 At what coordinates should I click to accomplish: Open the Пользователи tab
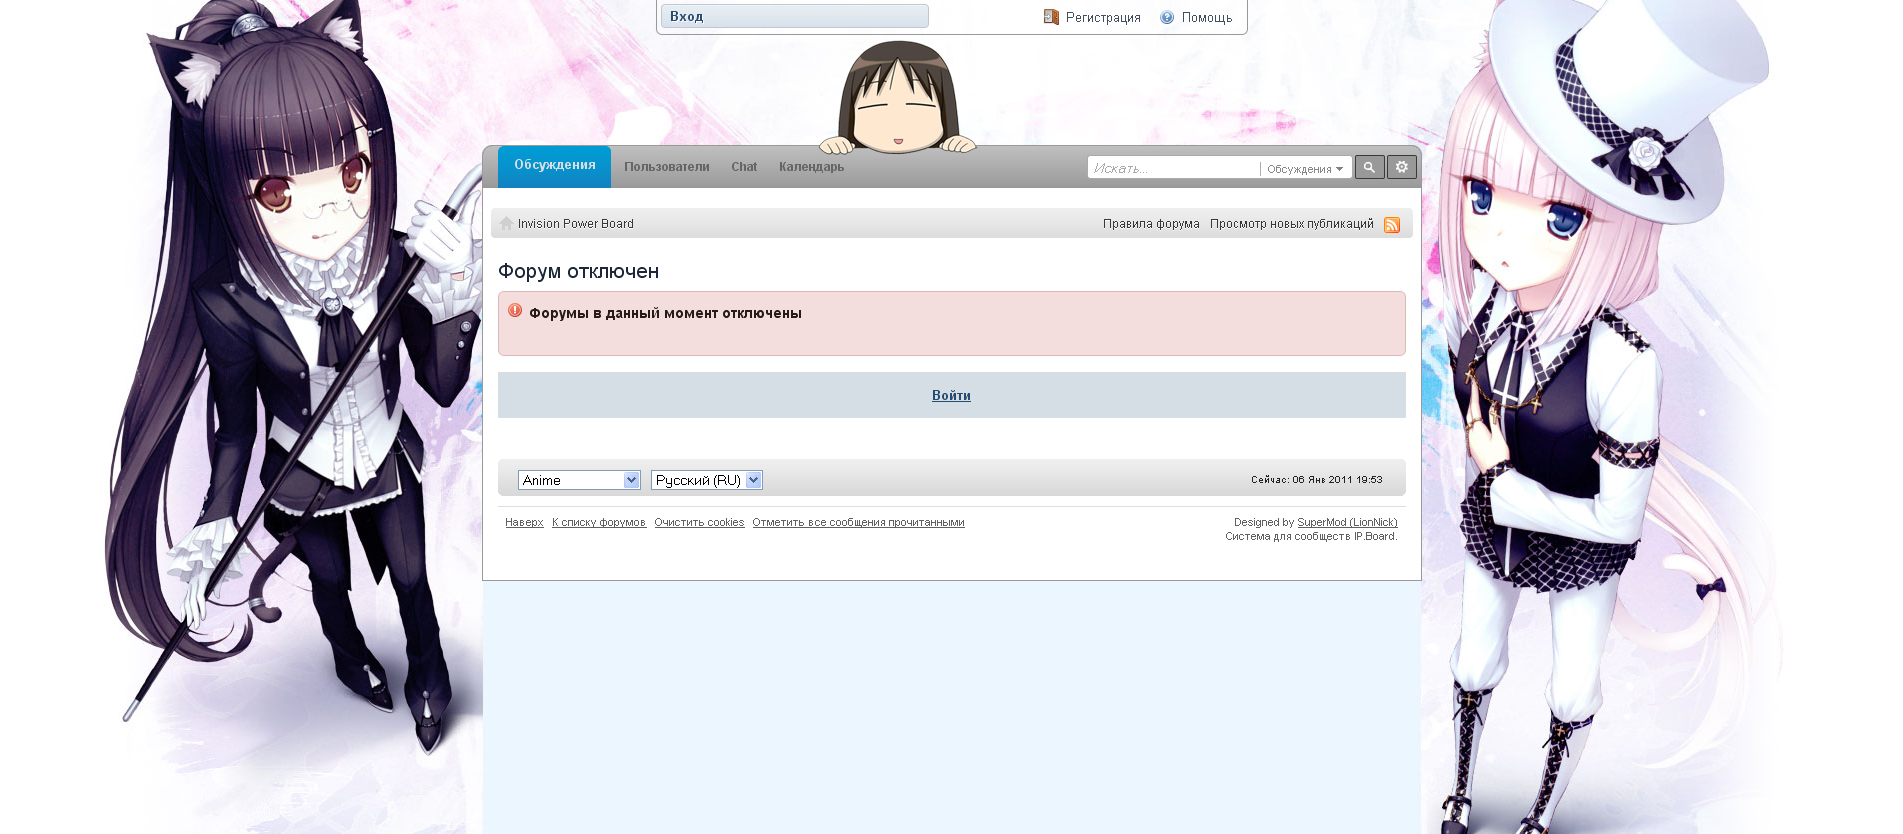point(666,167)
